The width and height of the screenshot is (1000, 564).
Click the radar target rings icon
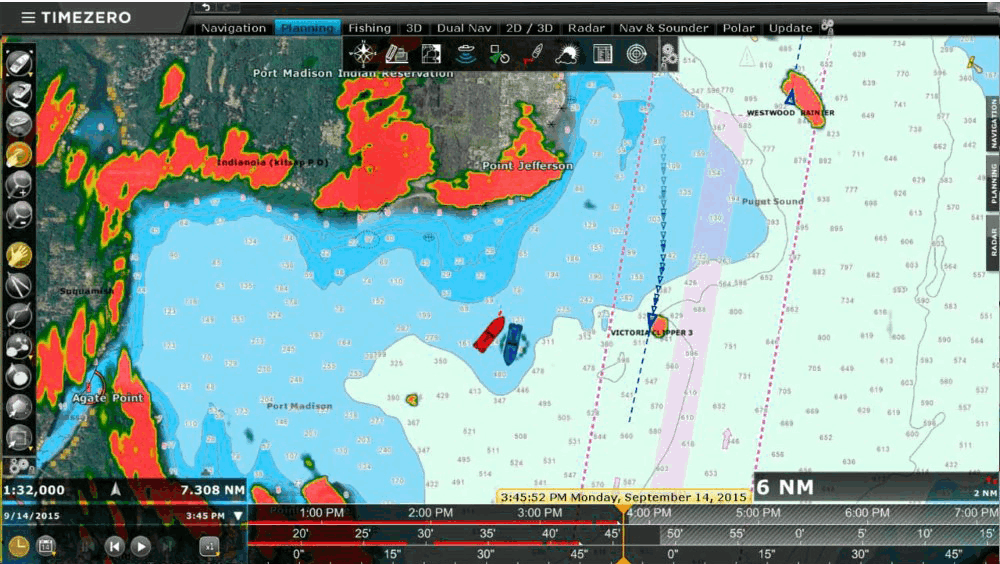(636, 54)
